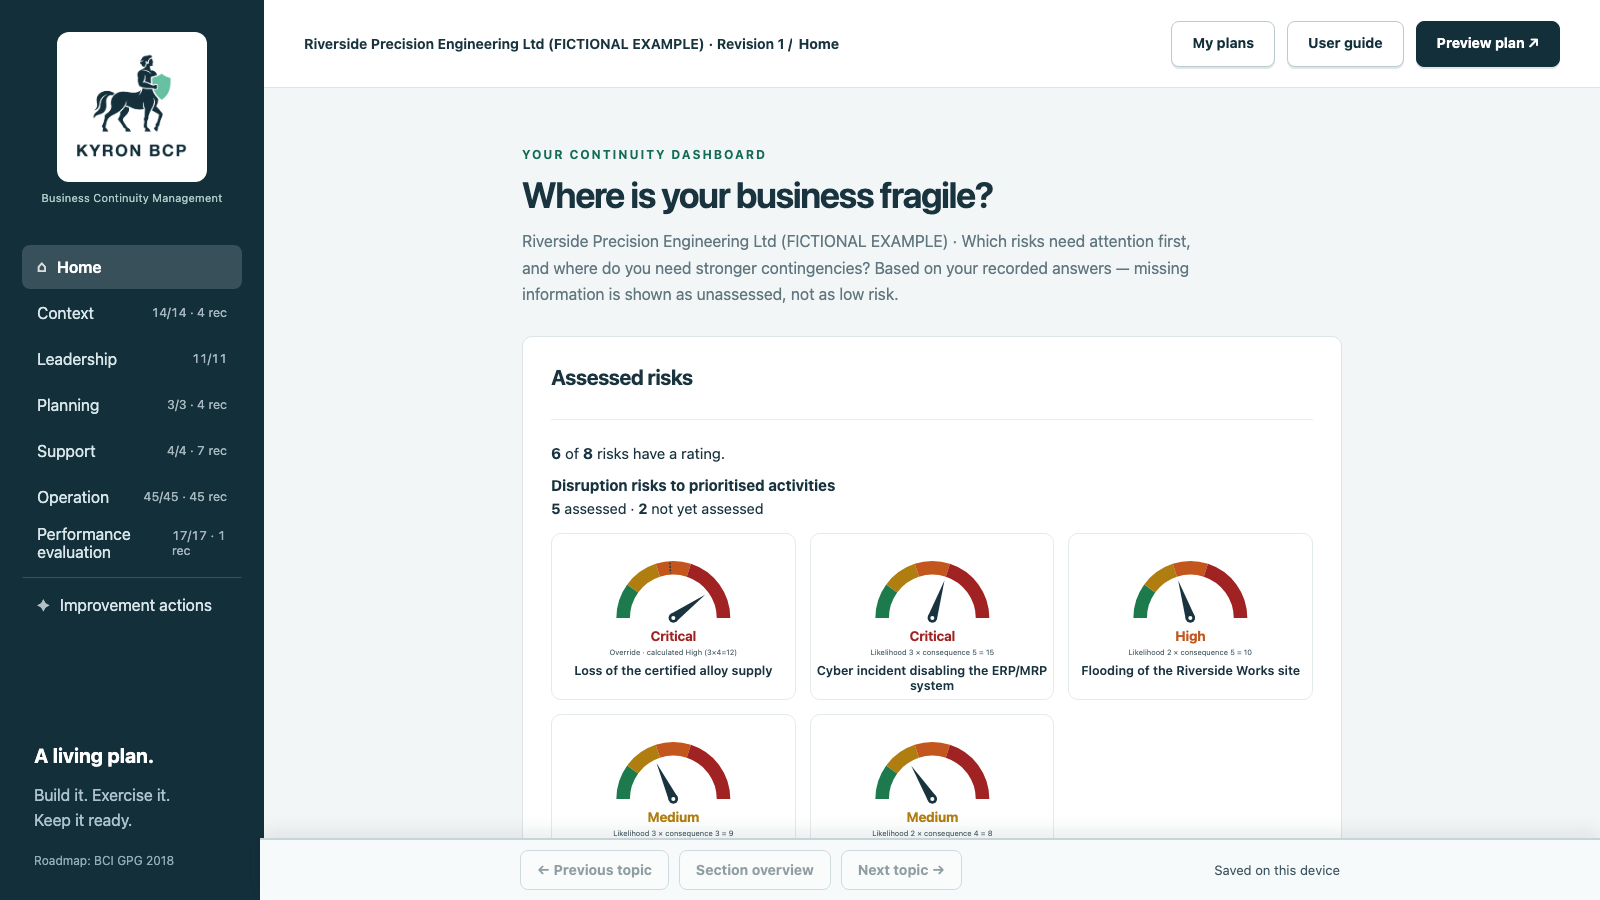The height and width of the screenshot is (900, 1600).
Task: Open the Context section
Action: point(132,313)
